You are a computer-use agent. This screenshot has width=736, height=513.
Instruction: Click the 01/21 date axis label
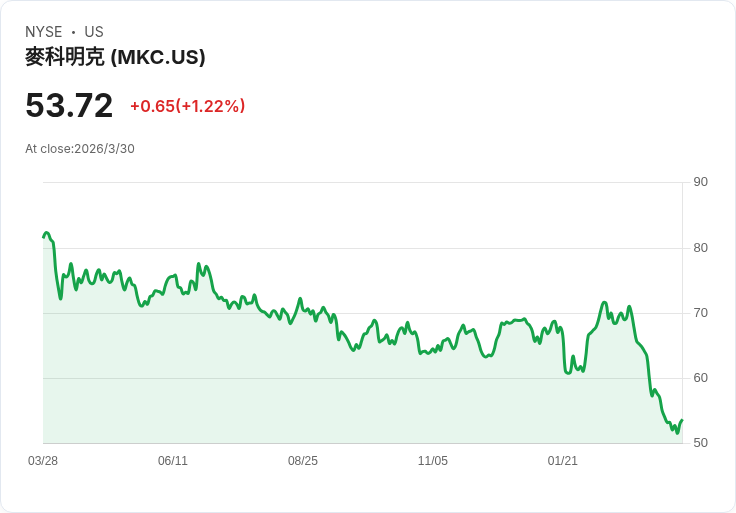pos(563,461)
